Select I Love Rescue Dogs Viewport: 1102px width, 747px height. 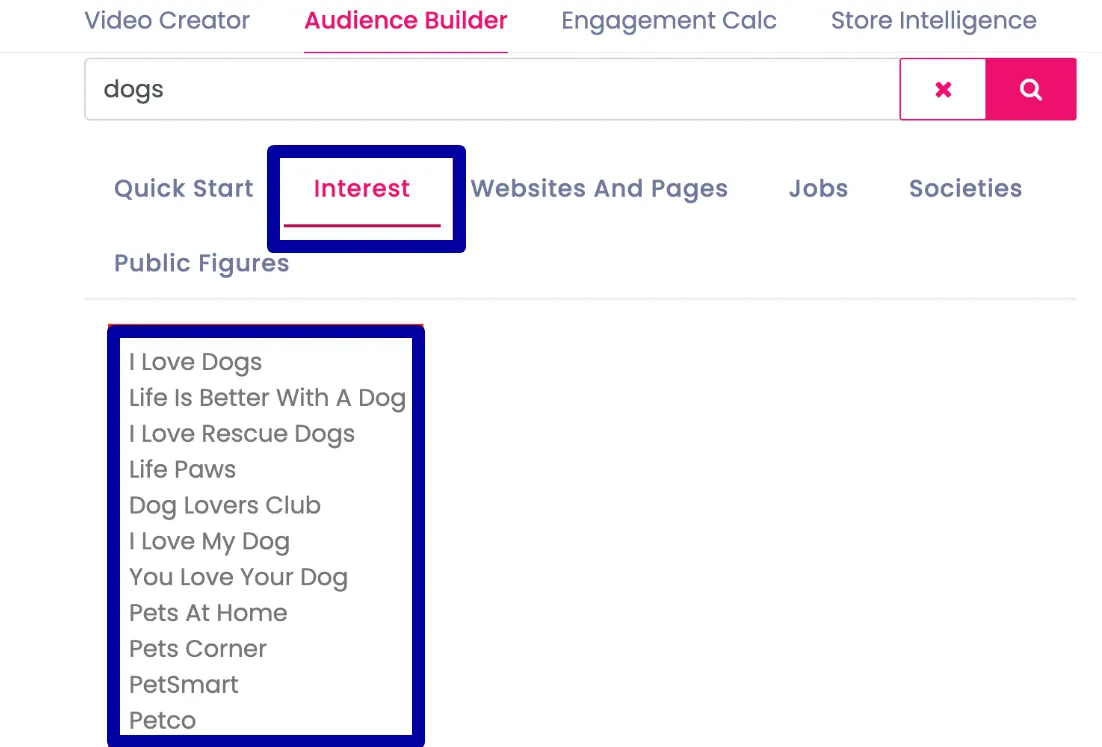point(242,434)
